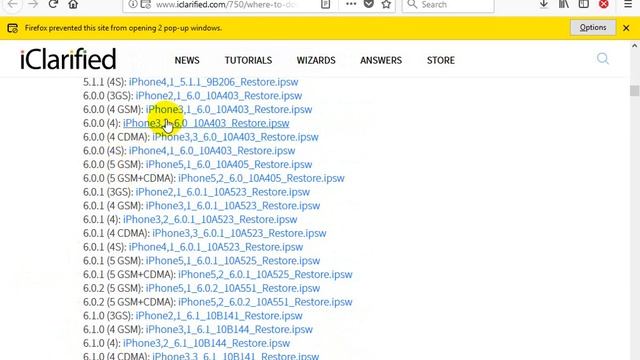Open page actions three-dots menu
This screenshot has width=640, height=360.
tap(351, 4)
